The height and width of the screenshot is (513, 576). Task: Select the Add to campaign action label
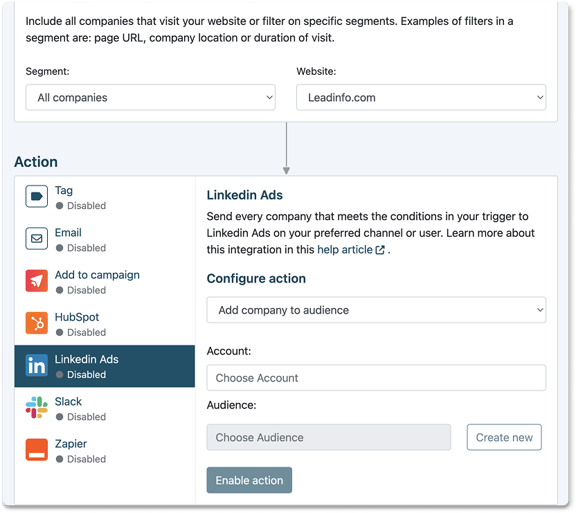pos(97,275)
